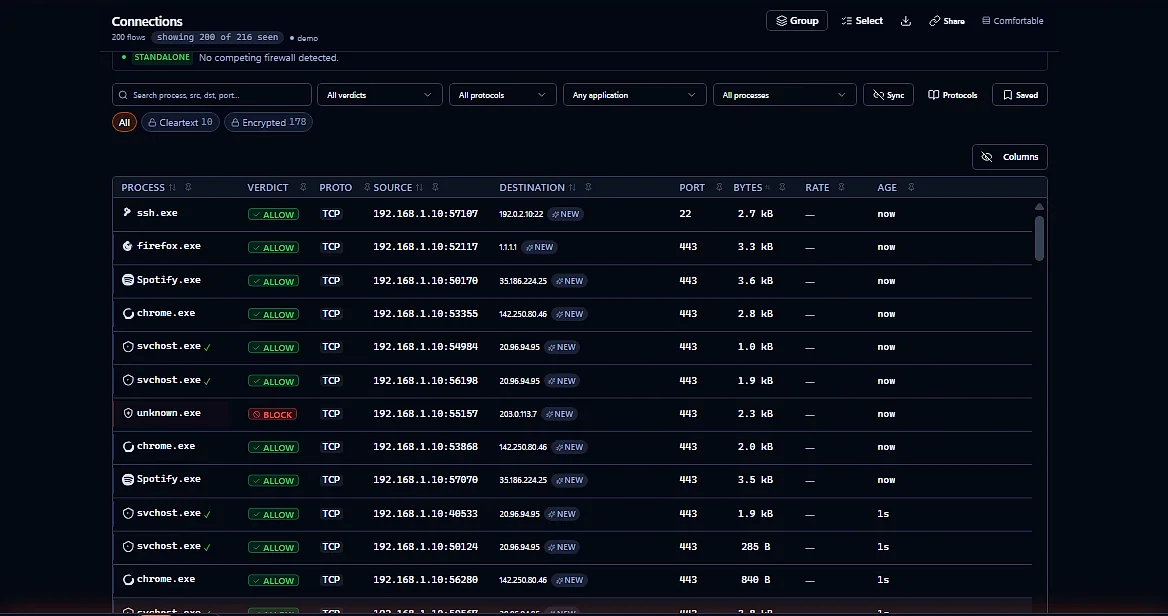Click the search process input field
The height and width of the screenshot is (616, 1168).
coord(212,95)
